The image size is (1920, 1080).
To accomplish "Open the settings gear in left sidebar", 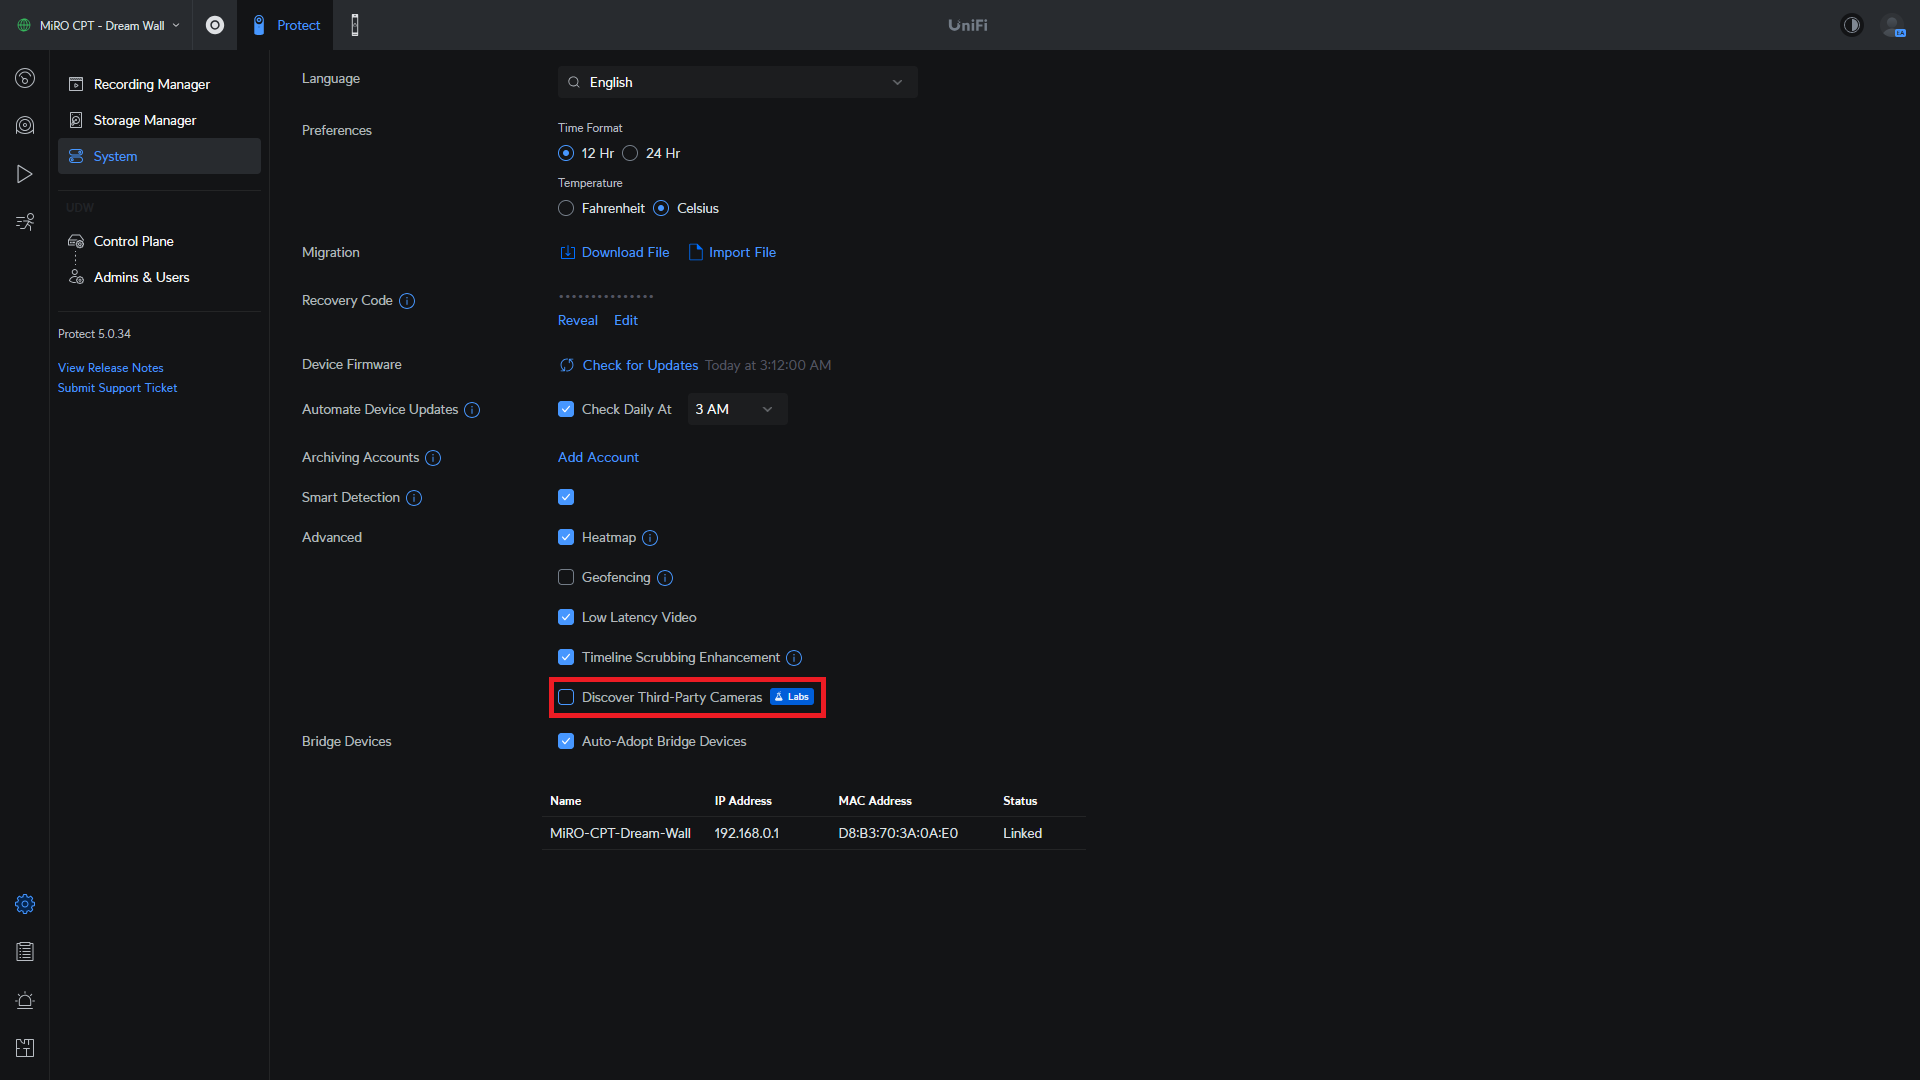I will coord(25,904).
